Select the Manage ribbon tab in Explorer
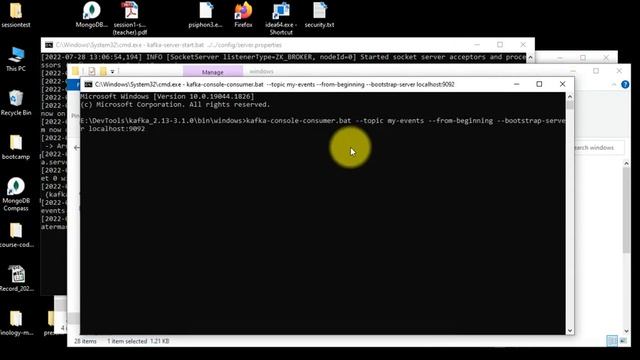The width and height of the screenshot is (640, 360). click(213, 71)
